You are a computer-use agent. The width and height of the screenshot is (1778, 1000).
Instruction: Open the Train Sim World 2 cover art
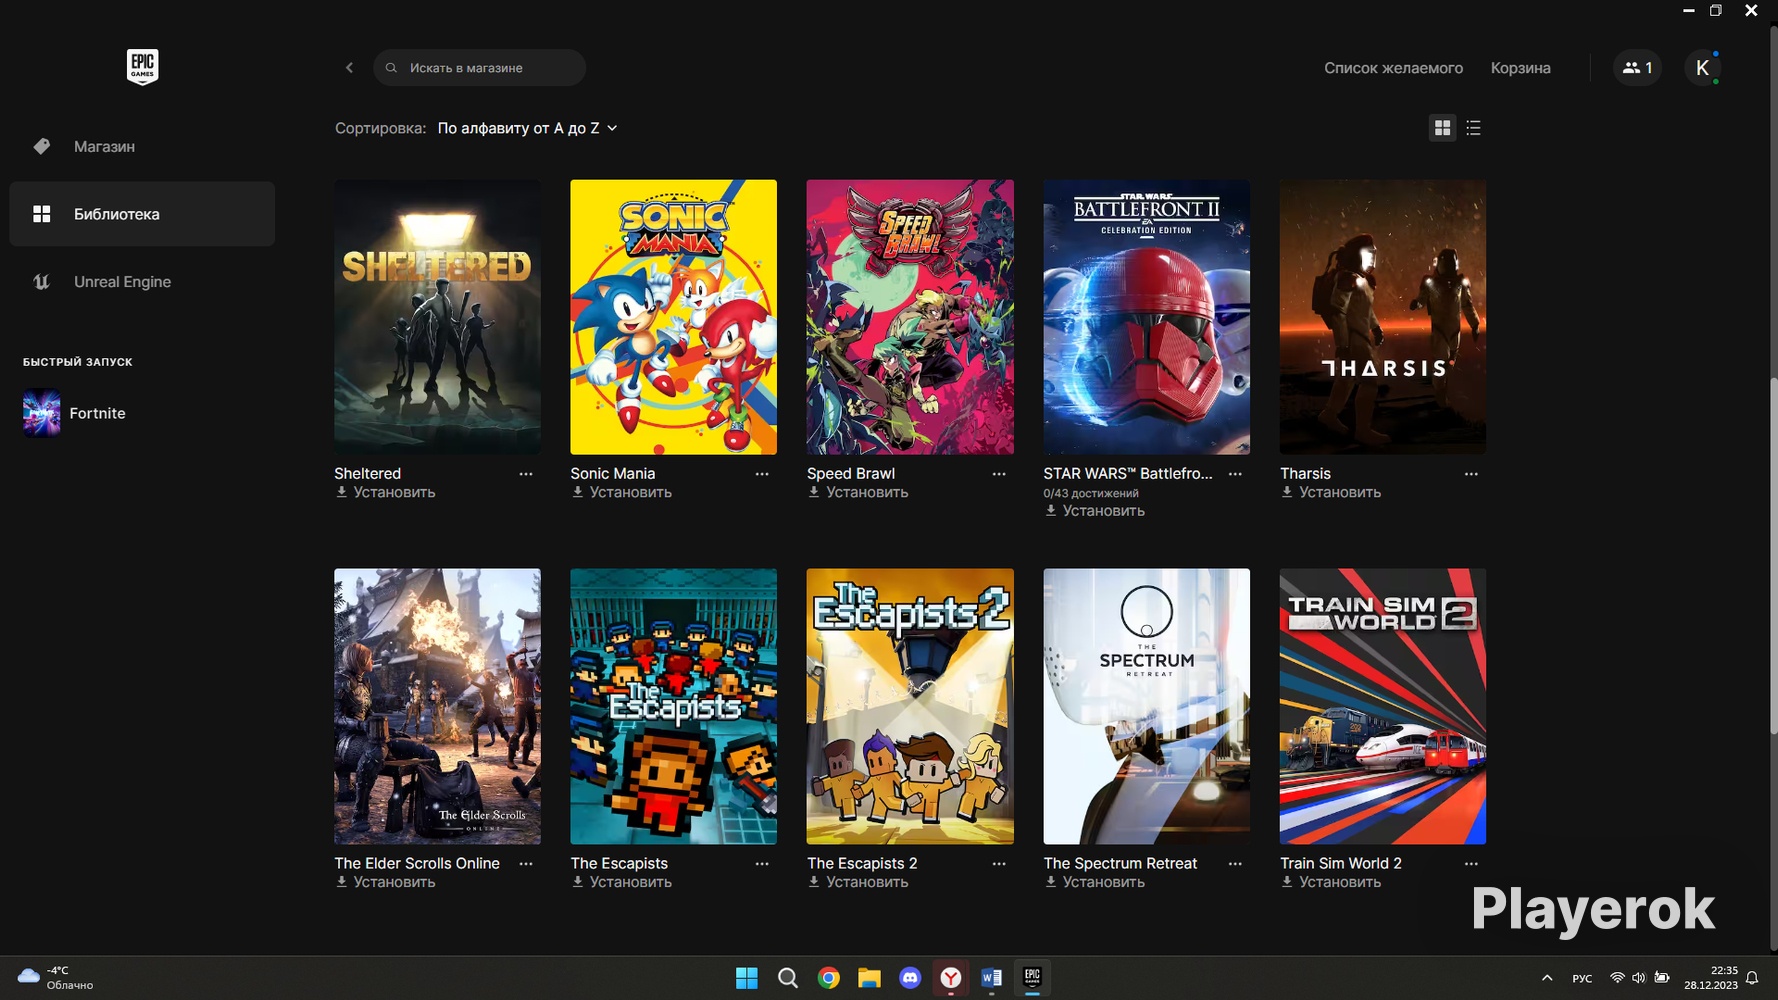1383,707
